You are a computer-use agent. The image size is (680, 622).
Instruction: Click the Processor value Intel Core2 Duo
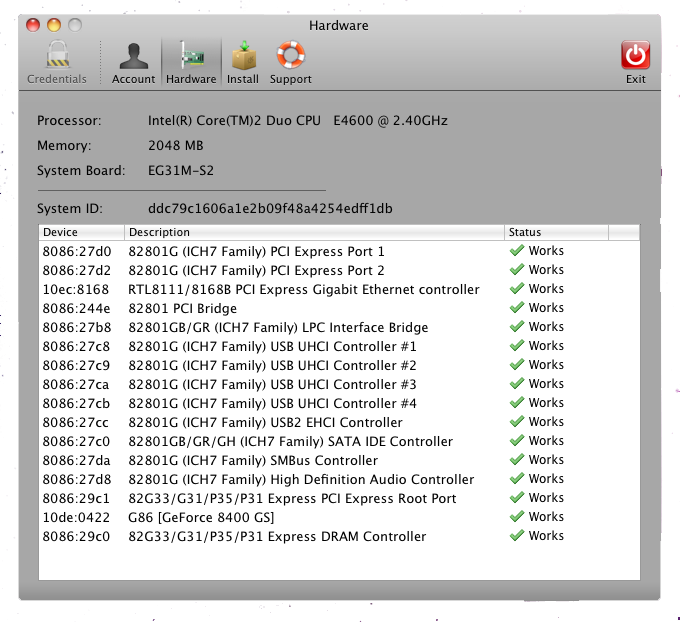tap(298, 121)
